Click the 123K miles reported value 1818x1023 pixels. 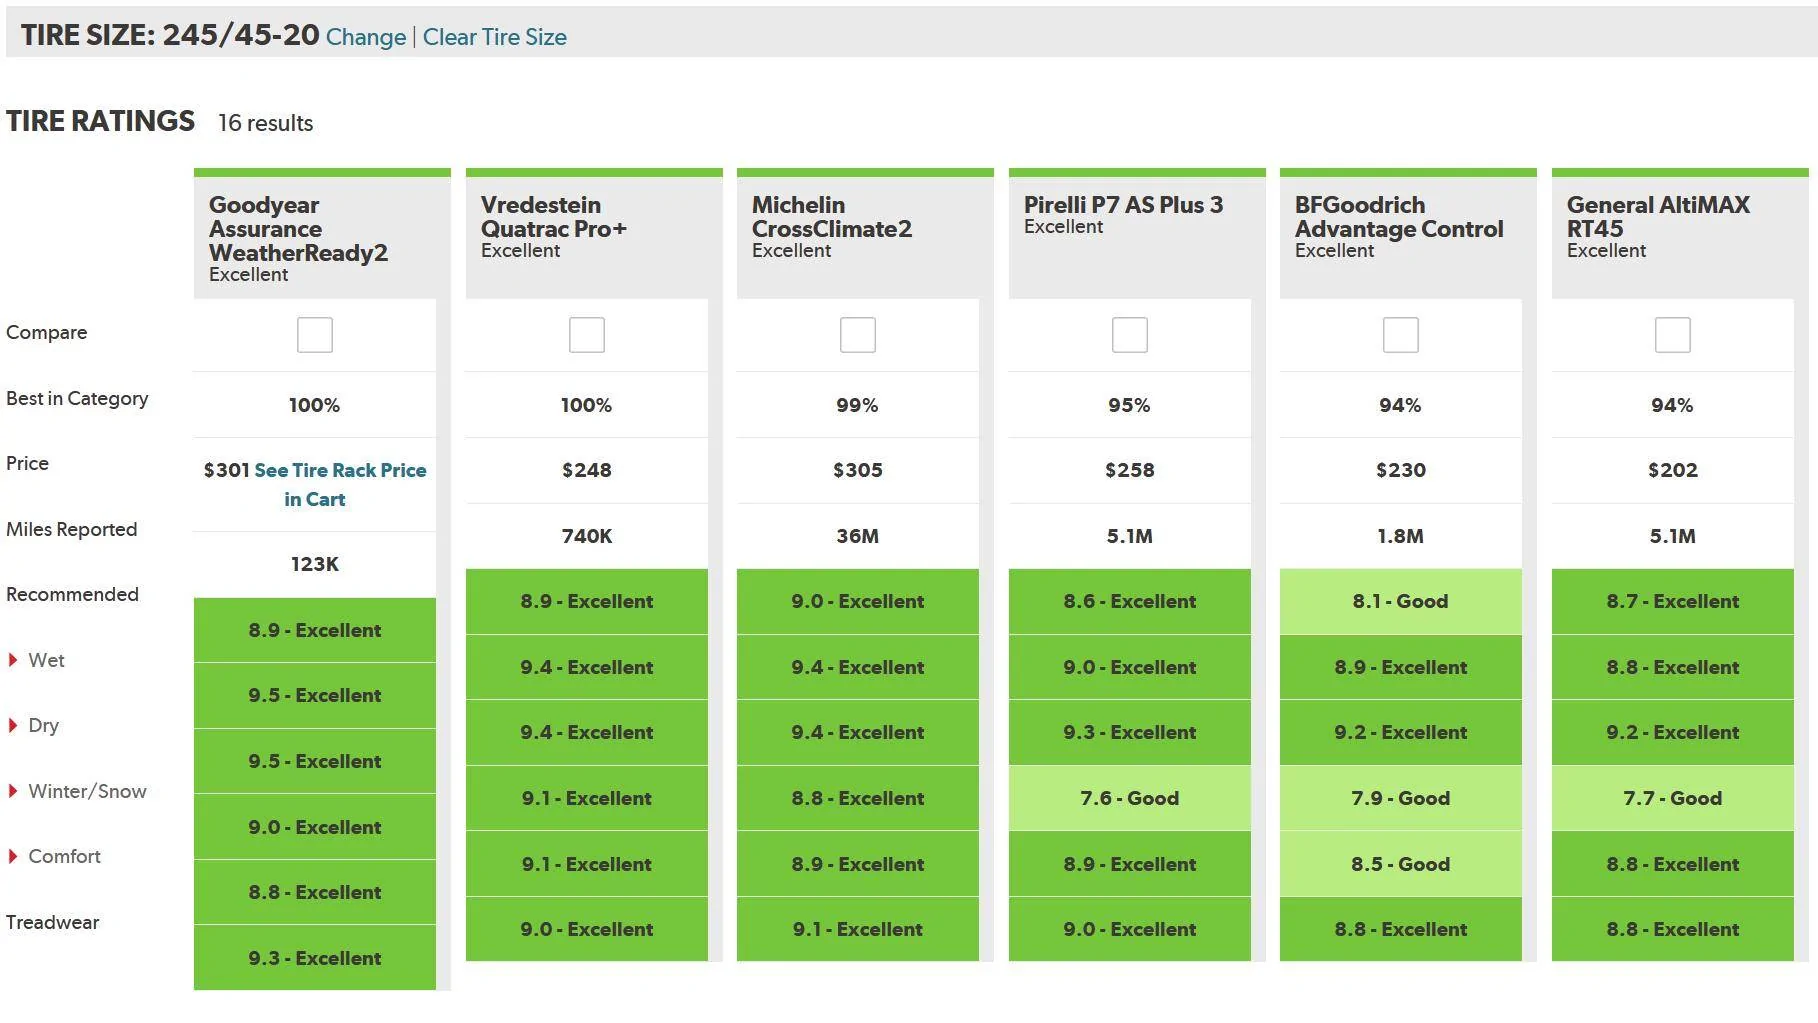(314, 564)
